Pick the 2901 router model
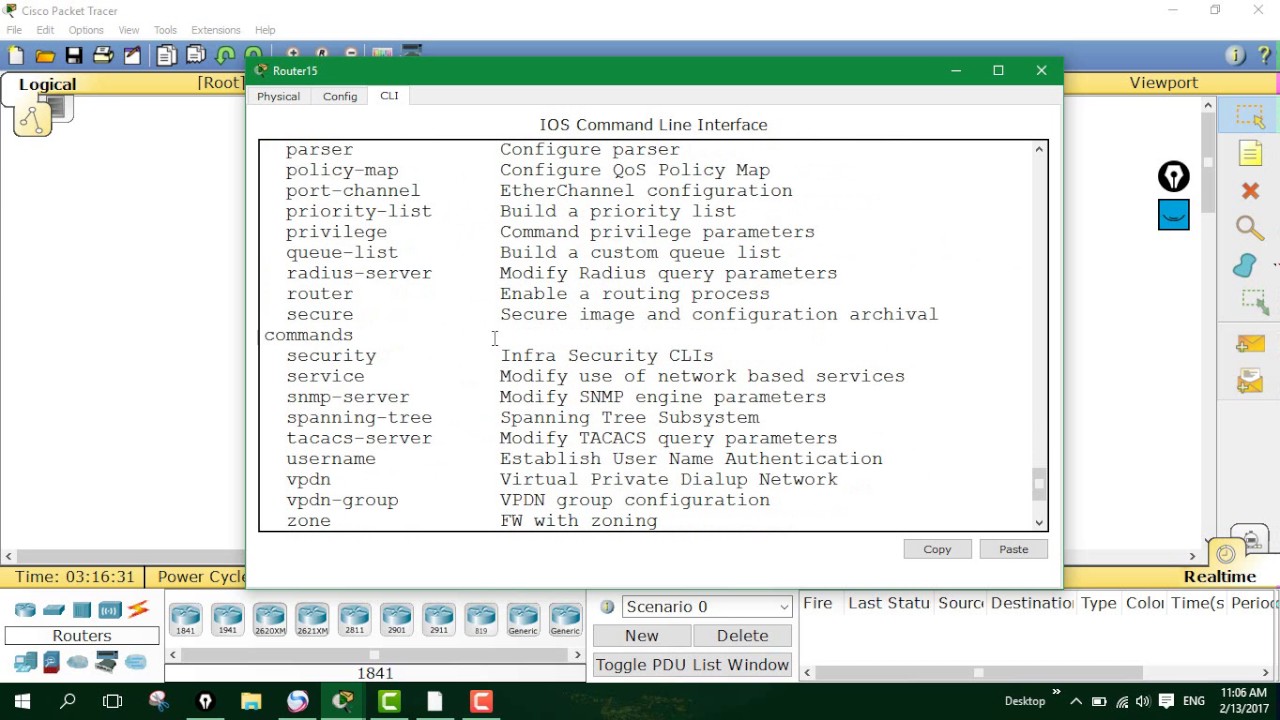 pos(396,620)
